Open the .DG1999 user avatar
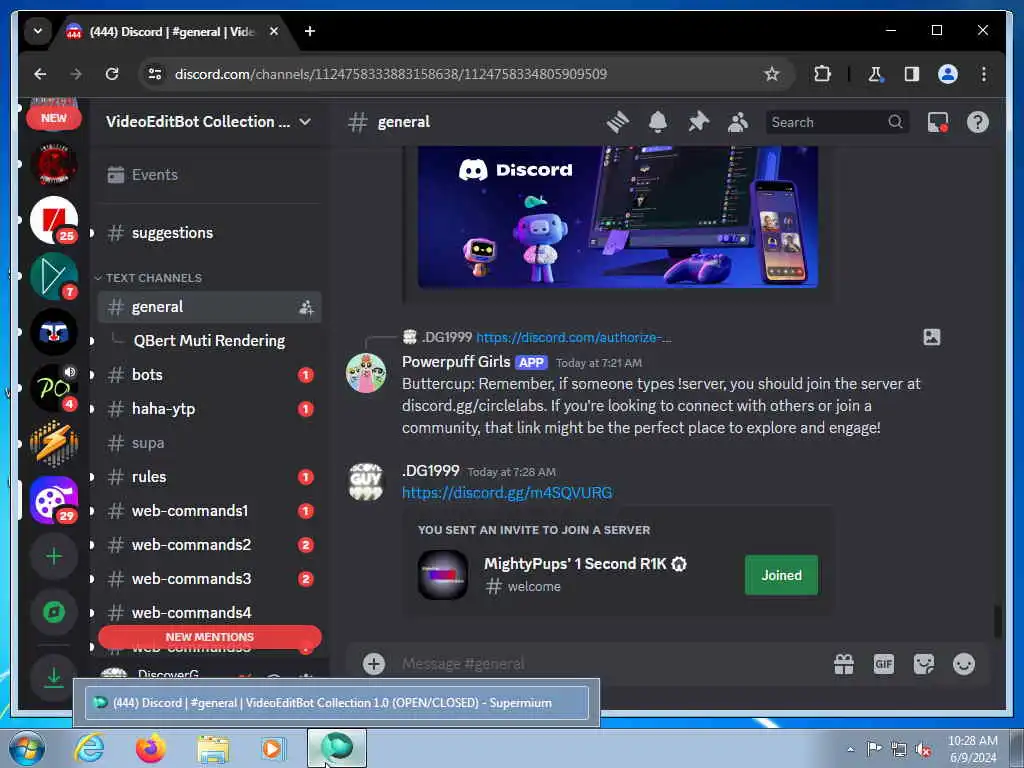The height and width of the screenshot is (768, 1024). point(366,482)
